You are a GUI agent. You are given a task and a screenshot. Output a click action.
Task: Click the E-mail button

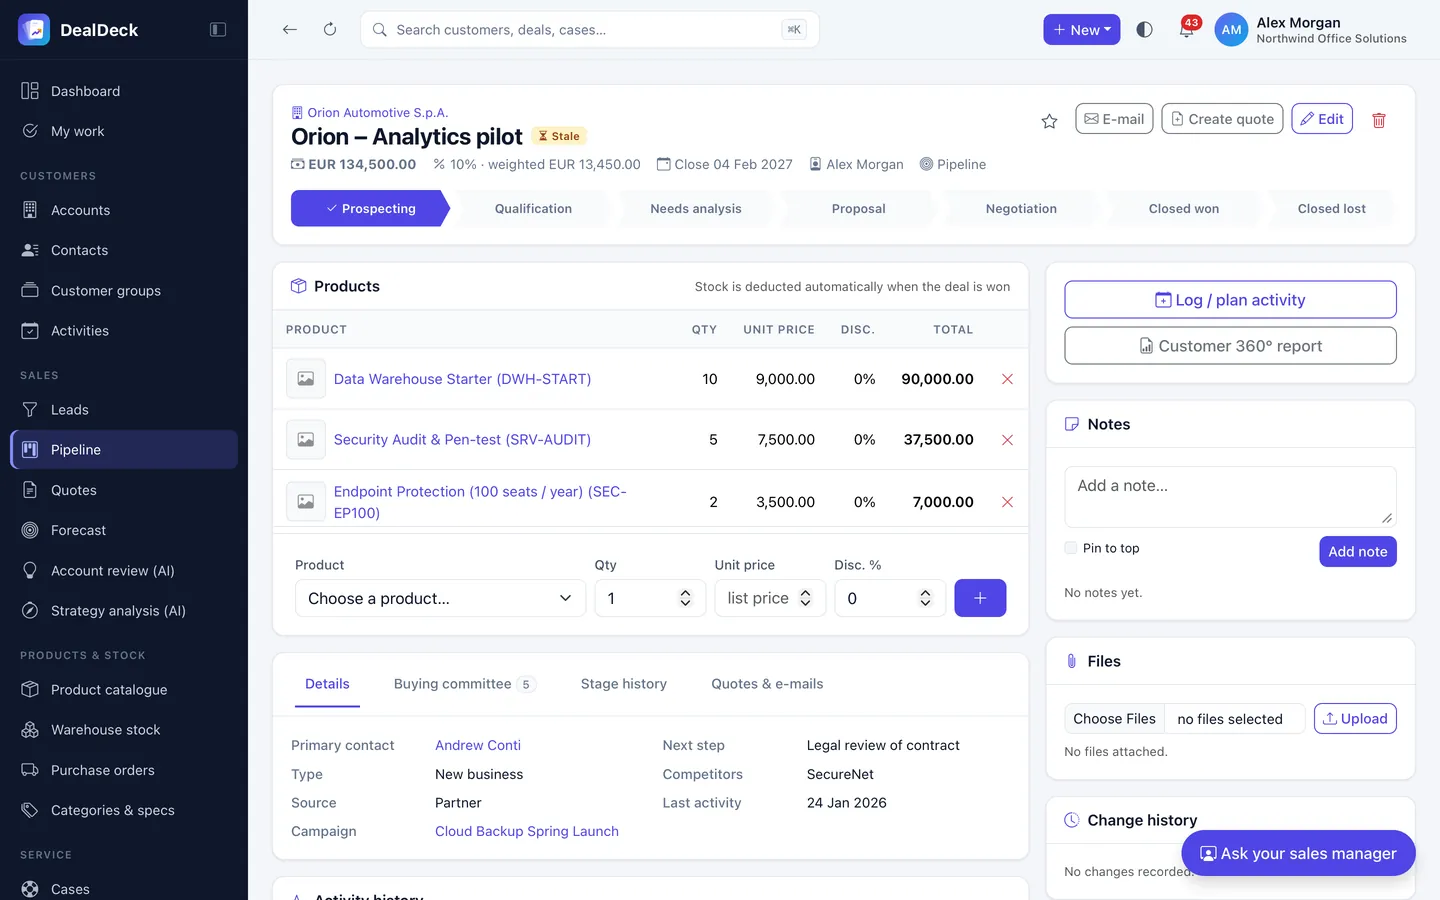(x=1114, y=119)
